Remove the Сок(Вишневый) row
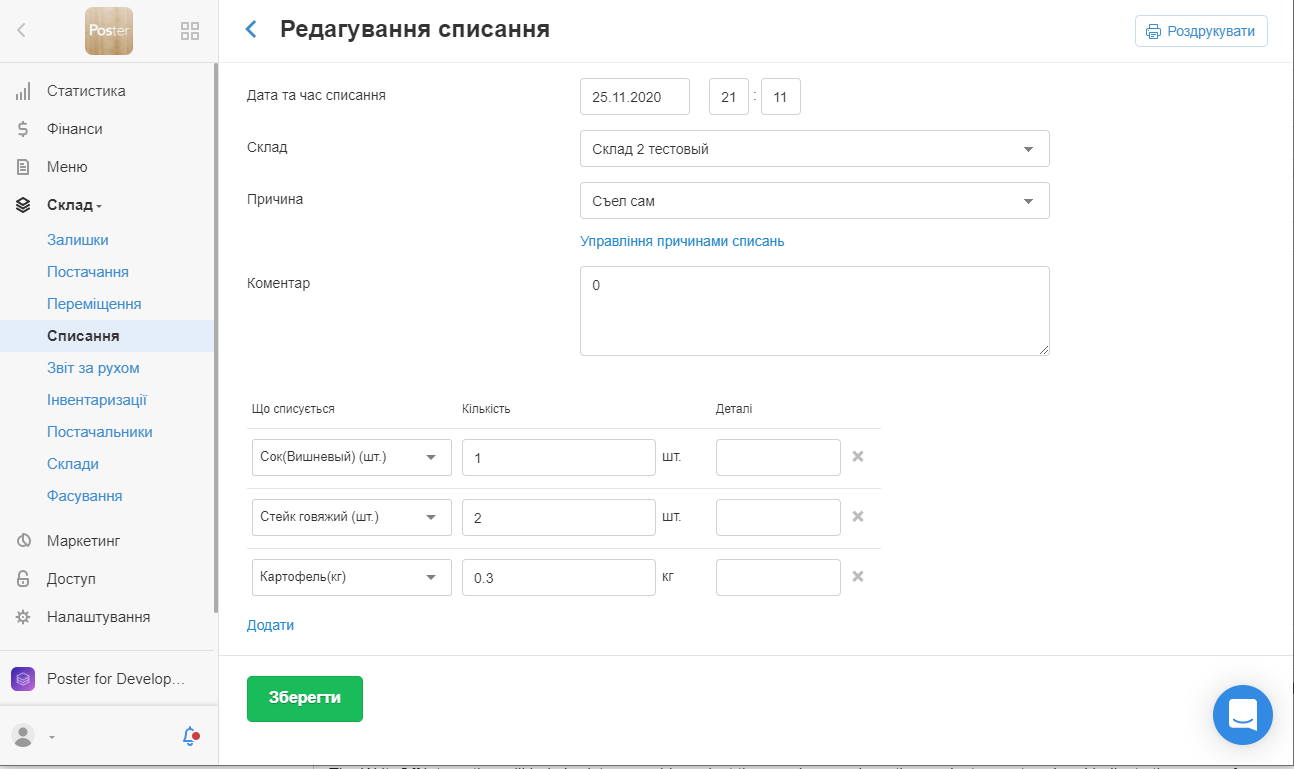Image resolution: width=1294 pixels, height=769 pixels. coord(857,457)
